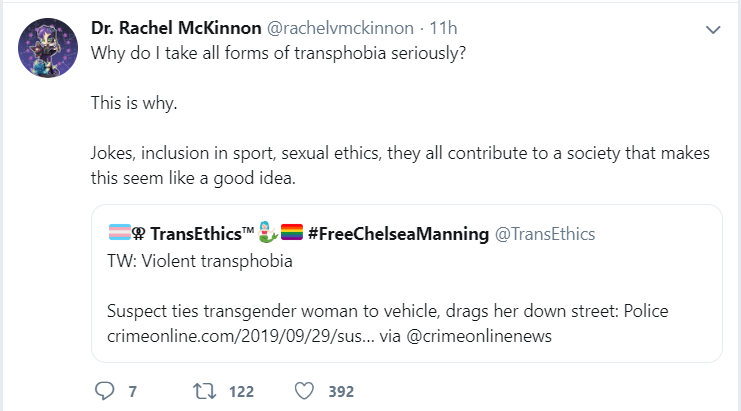Click the 11h timestamp

tap(443, 28)
